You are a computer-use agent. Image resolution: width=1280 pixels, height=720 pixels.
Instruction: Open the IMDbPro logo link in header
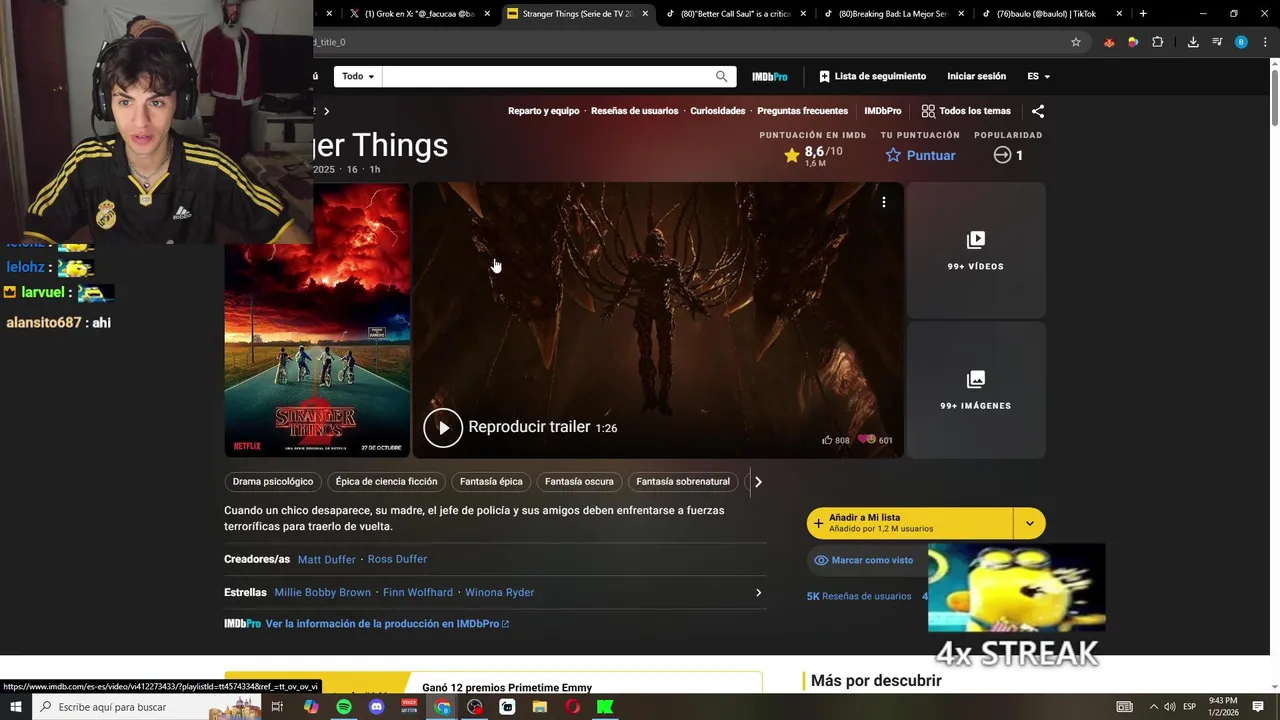click(770, 77)
